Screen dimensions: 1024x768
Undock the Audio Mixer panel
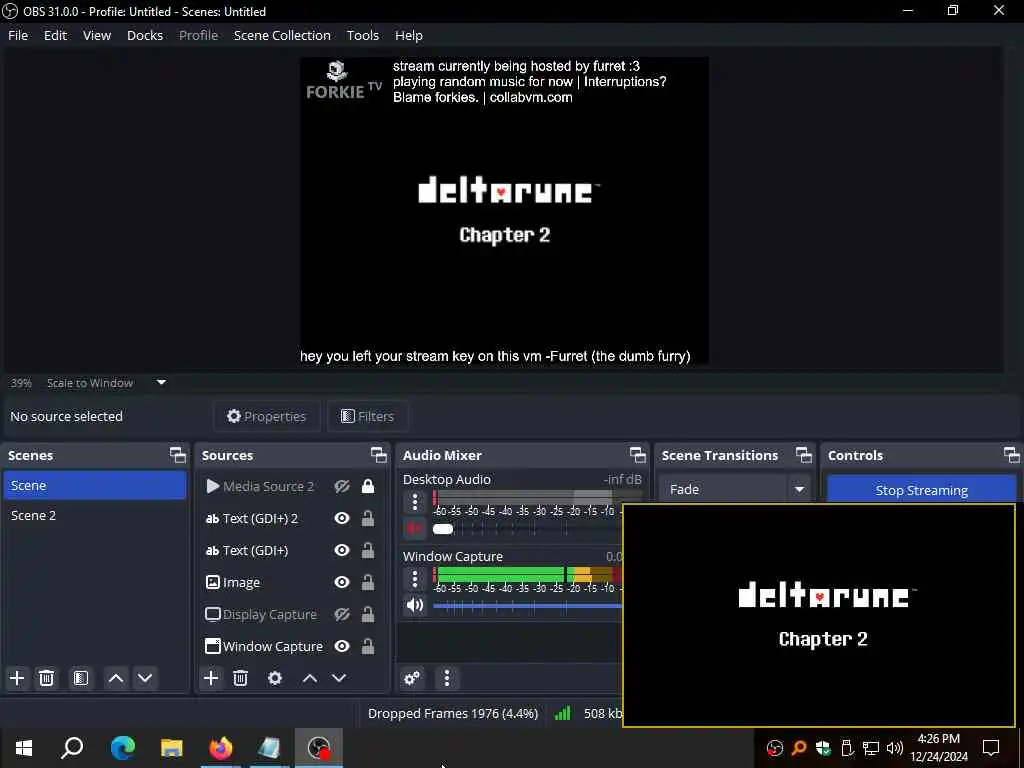[637, 455]
